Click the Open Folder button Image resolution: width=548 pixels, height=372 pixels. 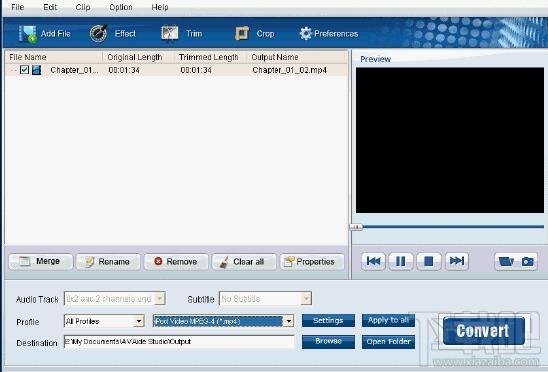(388, 342)
